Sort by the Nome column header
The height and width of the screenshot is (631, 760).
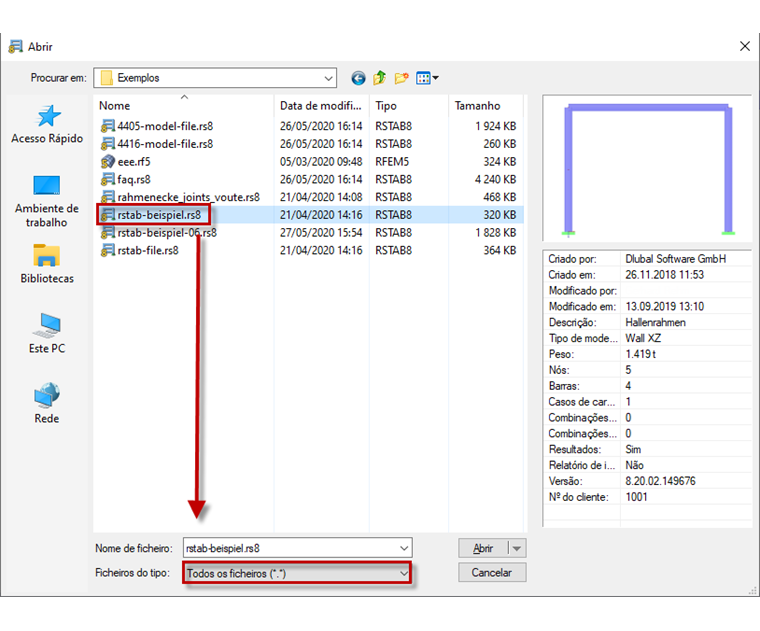point(184,106)
